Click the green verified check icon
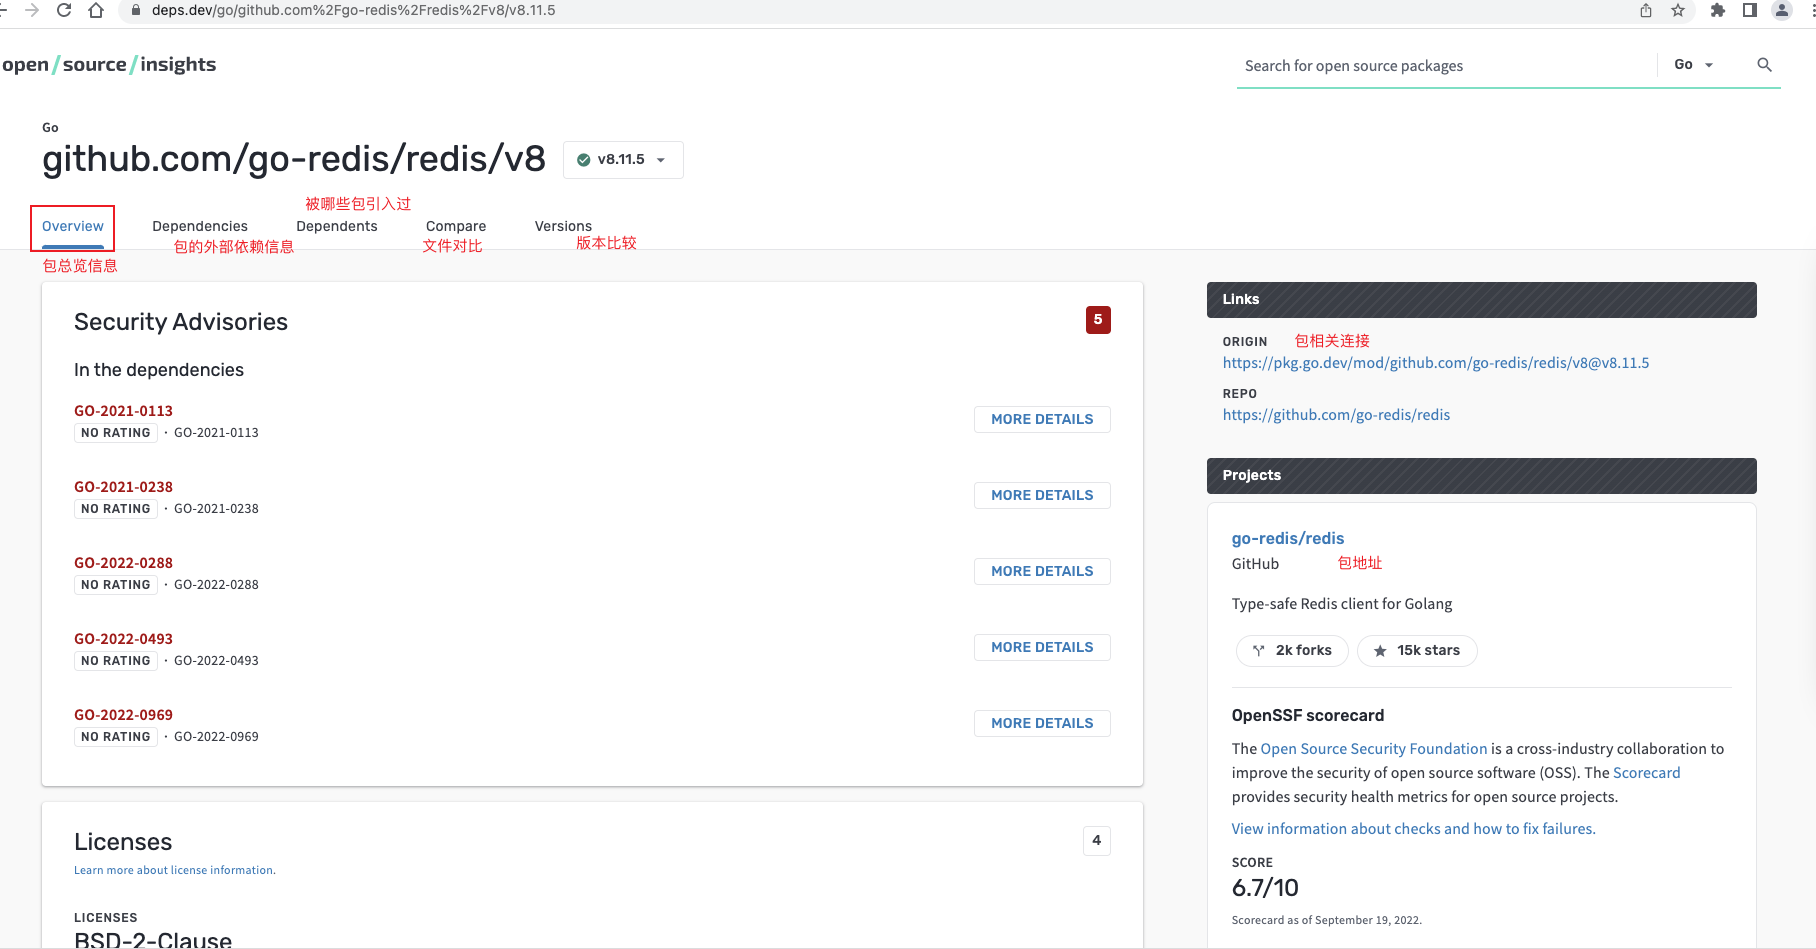This screenshot has width=1816, height=949. 584,160
